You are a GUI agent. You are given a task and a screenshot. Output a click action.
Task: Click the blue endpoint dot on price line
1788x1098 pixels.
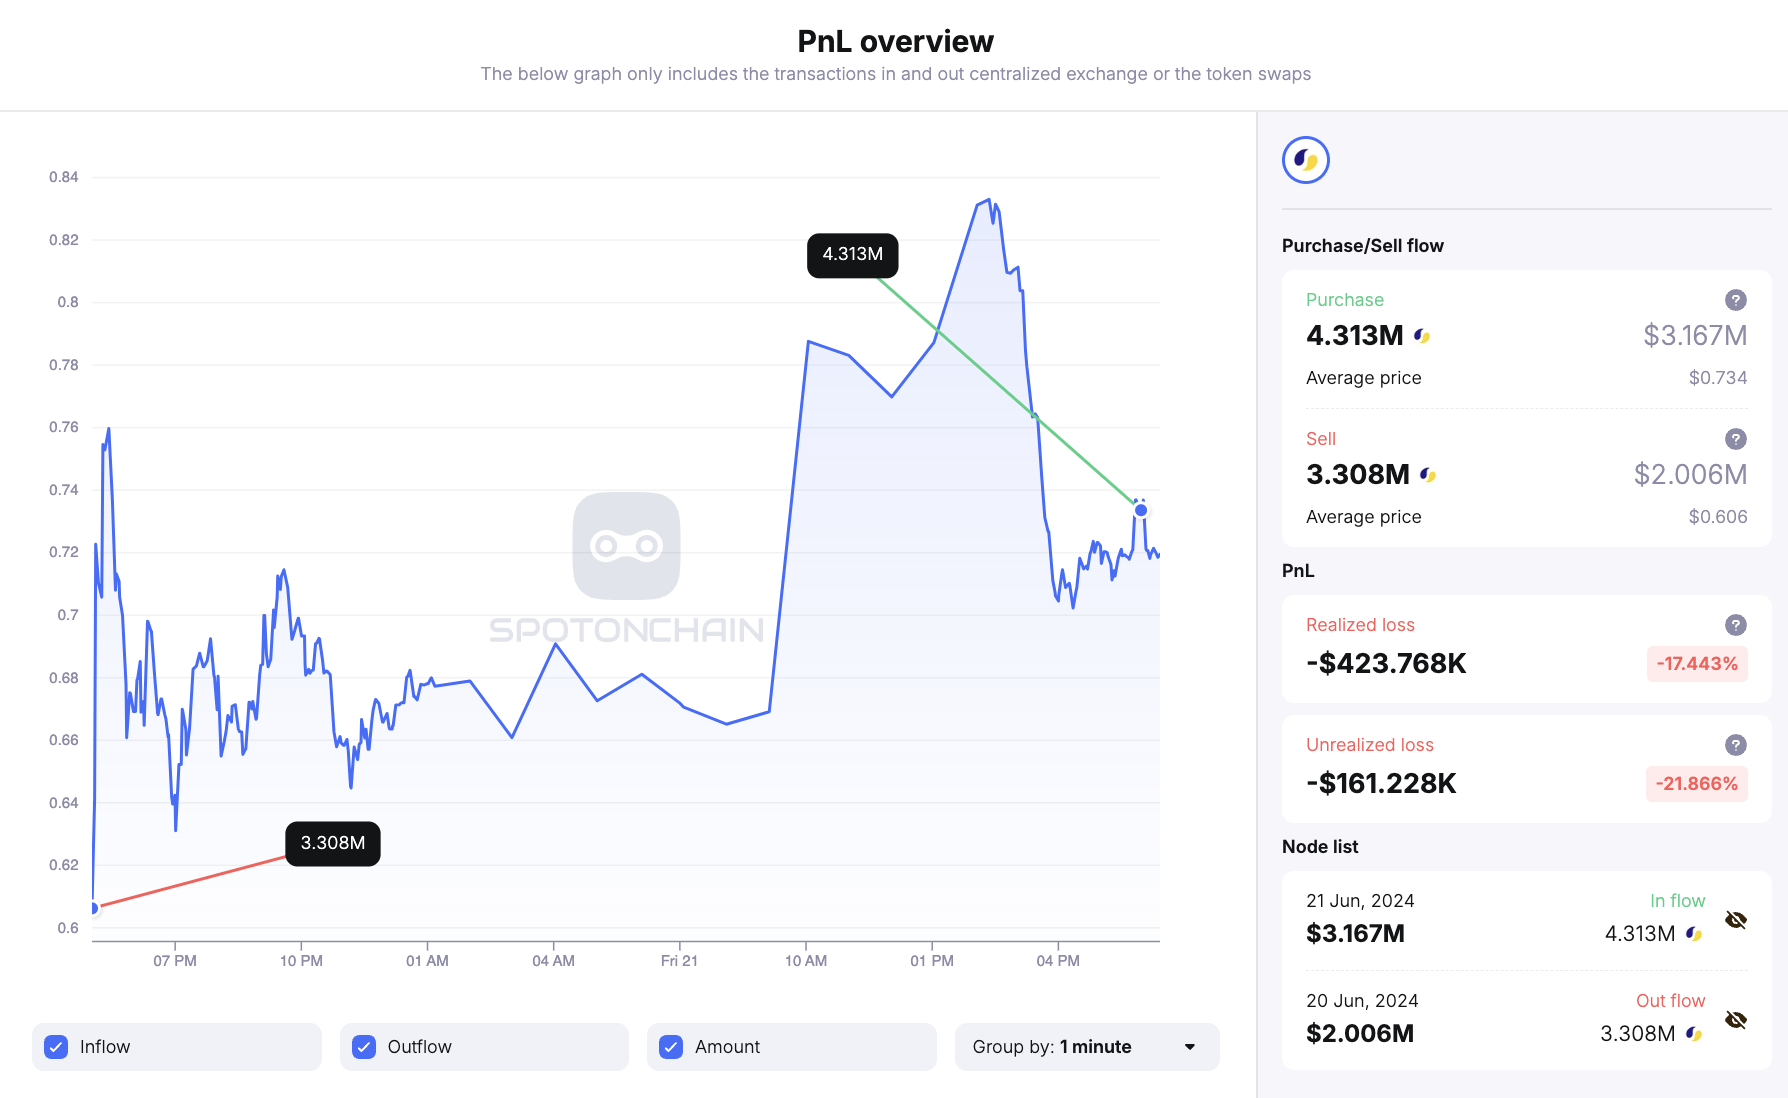click(x=1139, y=511)
